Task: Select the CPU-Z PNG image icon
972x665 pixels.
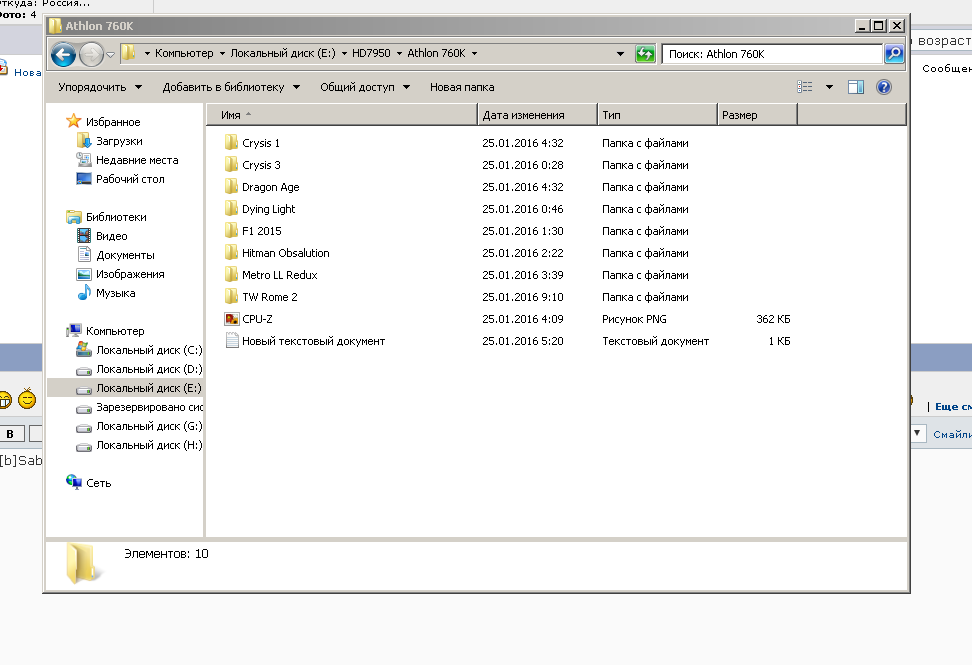Action: [x=231, y=319]
